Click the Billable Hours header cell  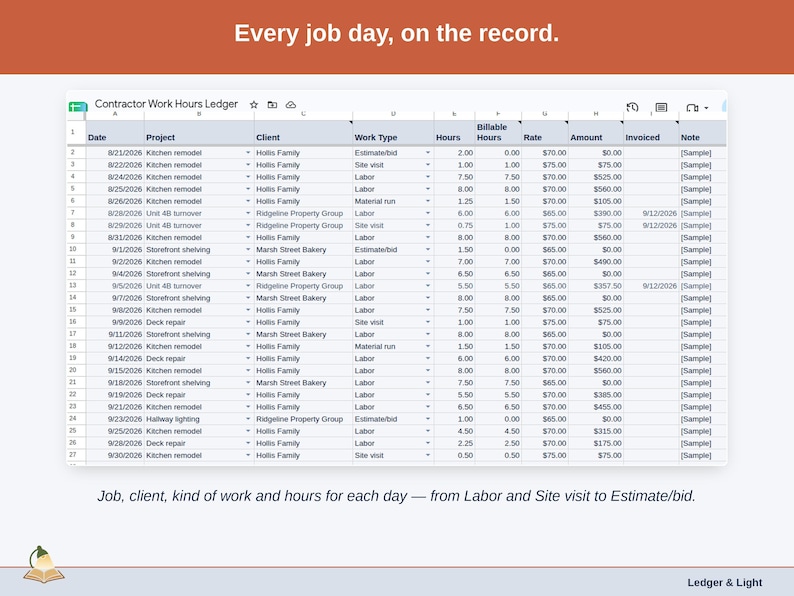pos(498,133)
